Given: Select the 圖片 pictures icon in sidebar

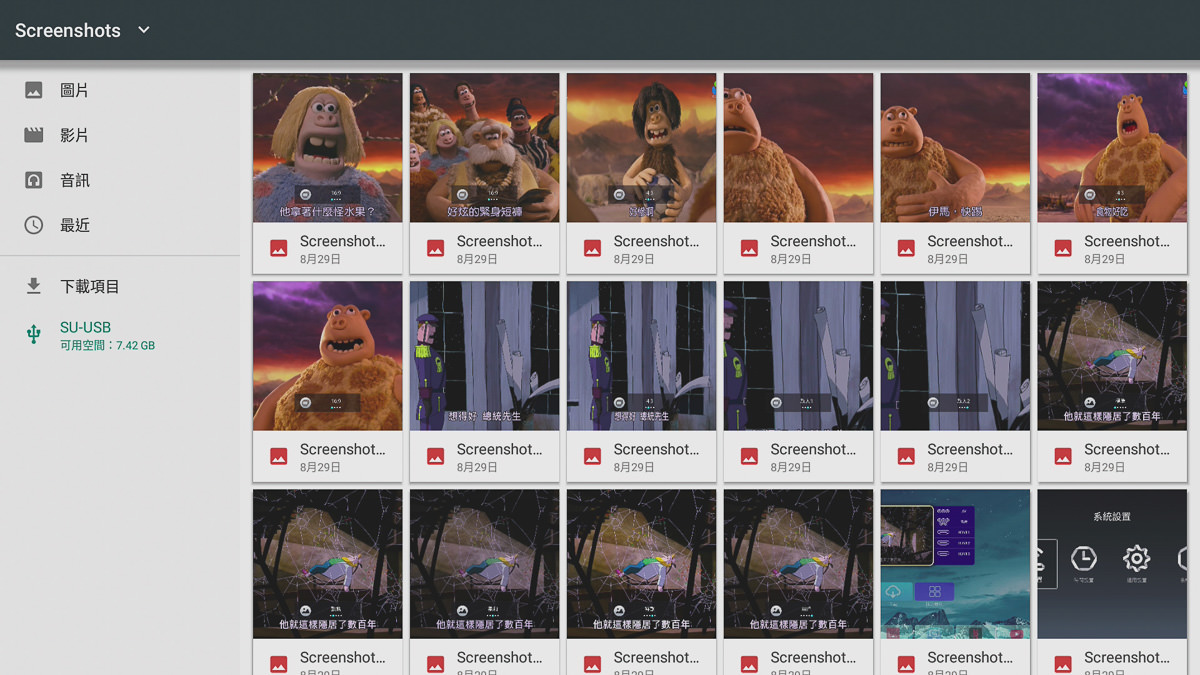Looking at the screenshot, I should 34,90.
